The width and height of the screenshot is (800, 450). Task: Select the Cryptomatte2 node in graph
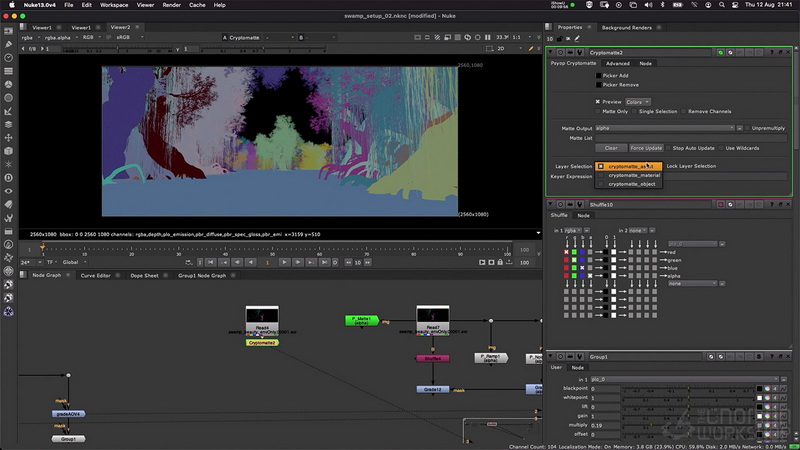point(262,343)
